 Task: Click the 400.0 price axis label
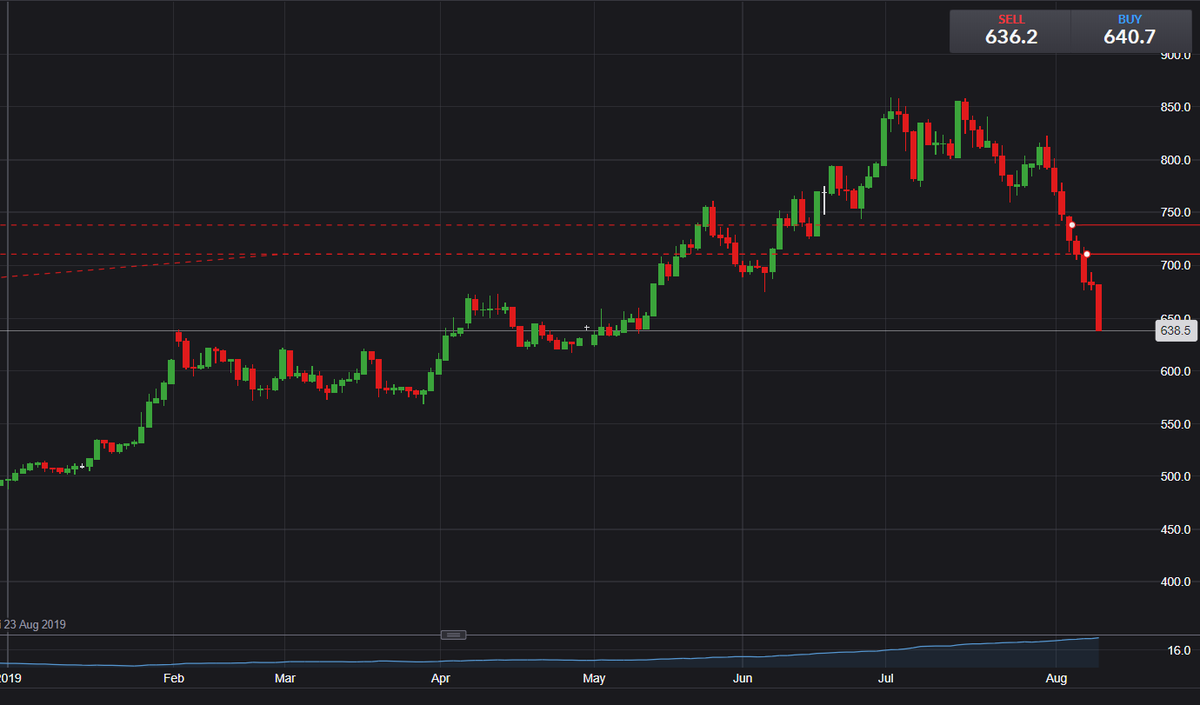point(1176,582)
